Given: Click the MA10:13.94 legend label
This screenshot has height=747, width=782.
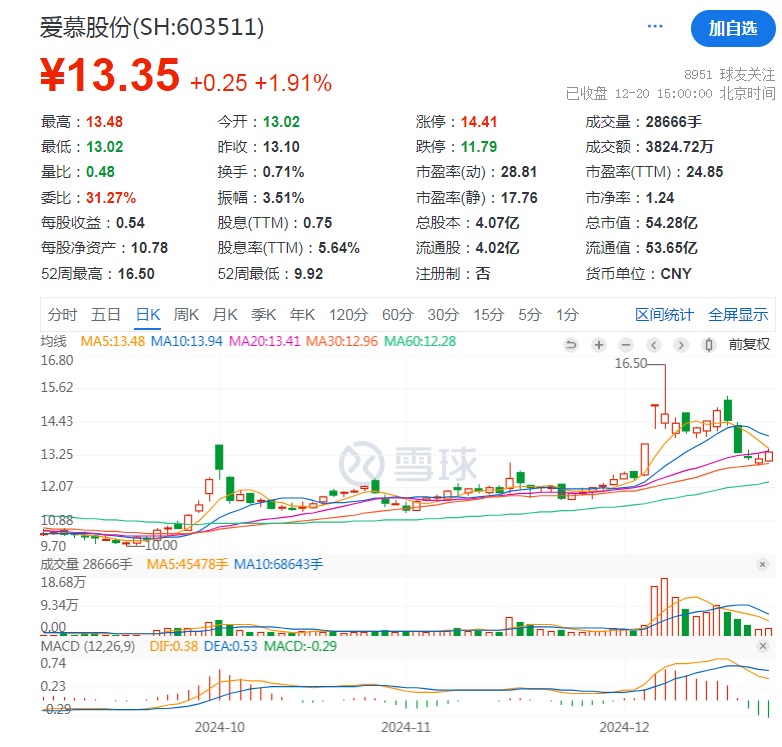Looking at the screenshot, I should coord(187,342).
